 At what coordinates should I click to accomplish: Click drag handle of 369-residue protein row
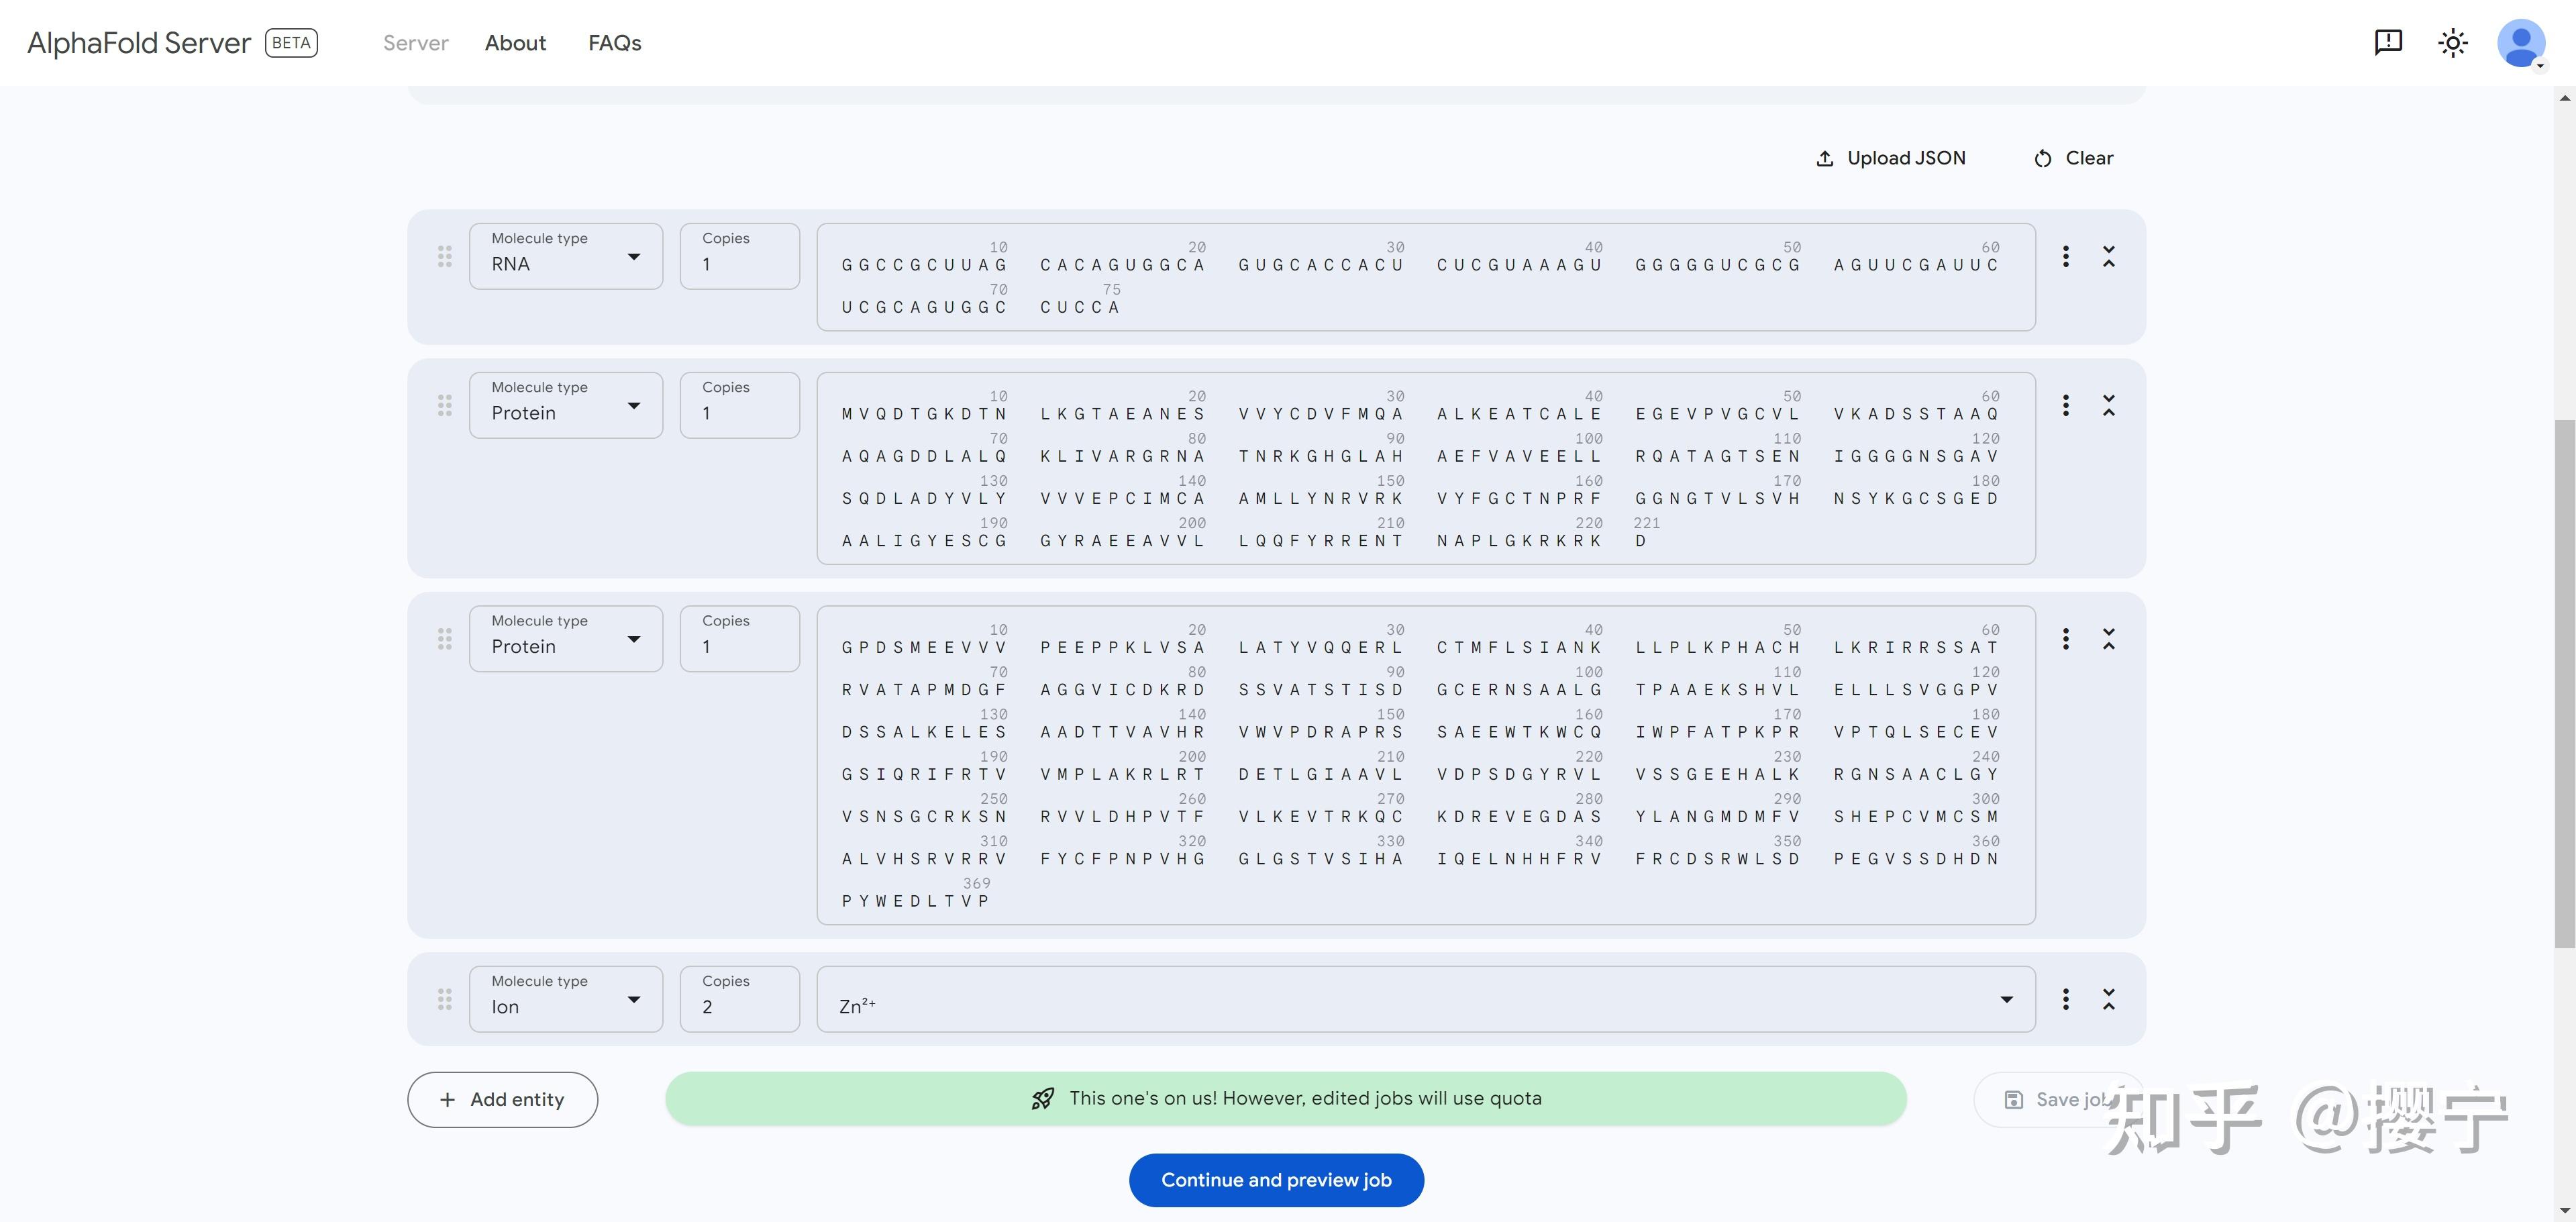(445, 639)
